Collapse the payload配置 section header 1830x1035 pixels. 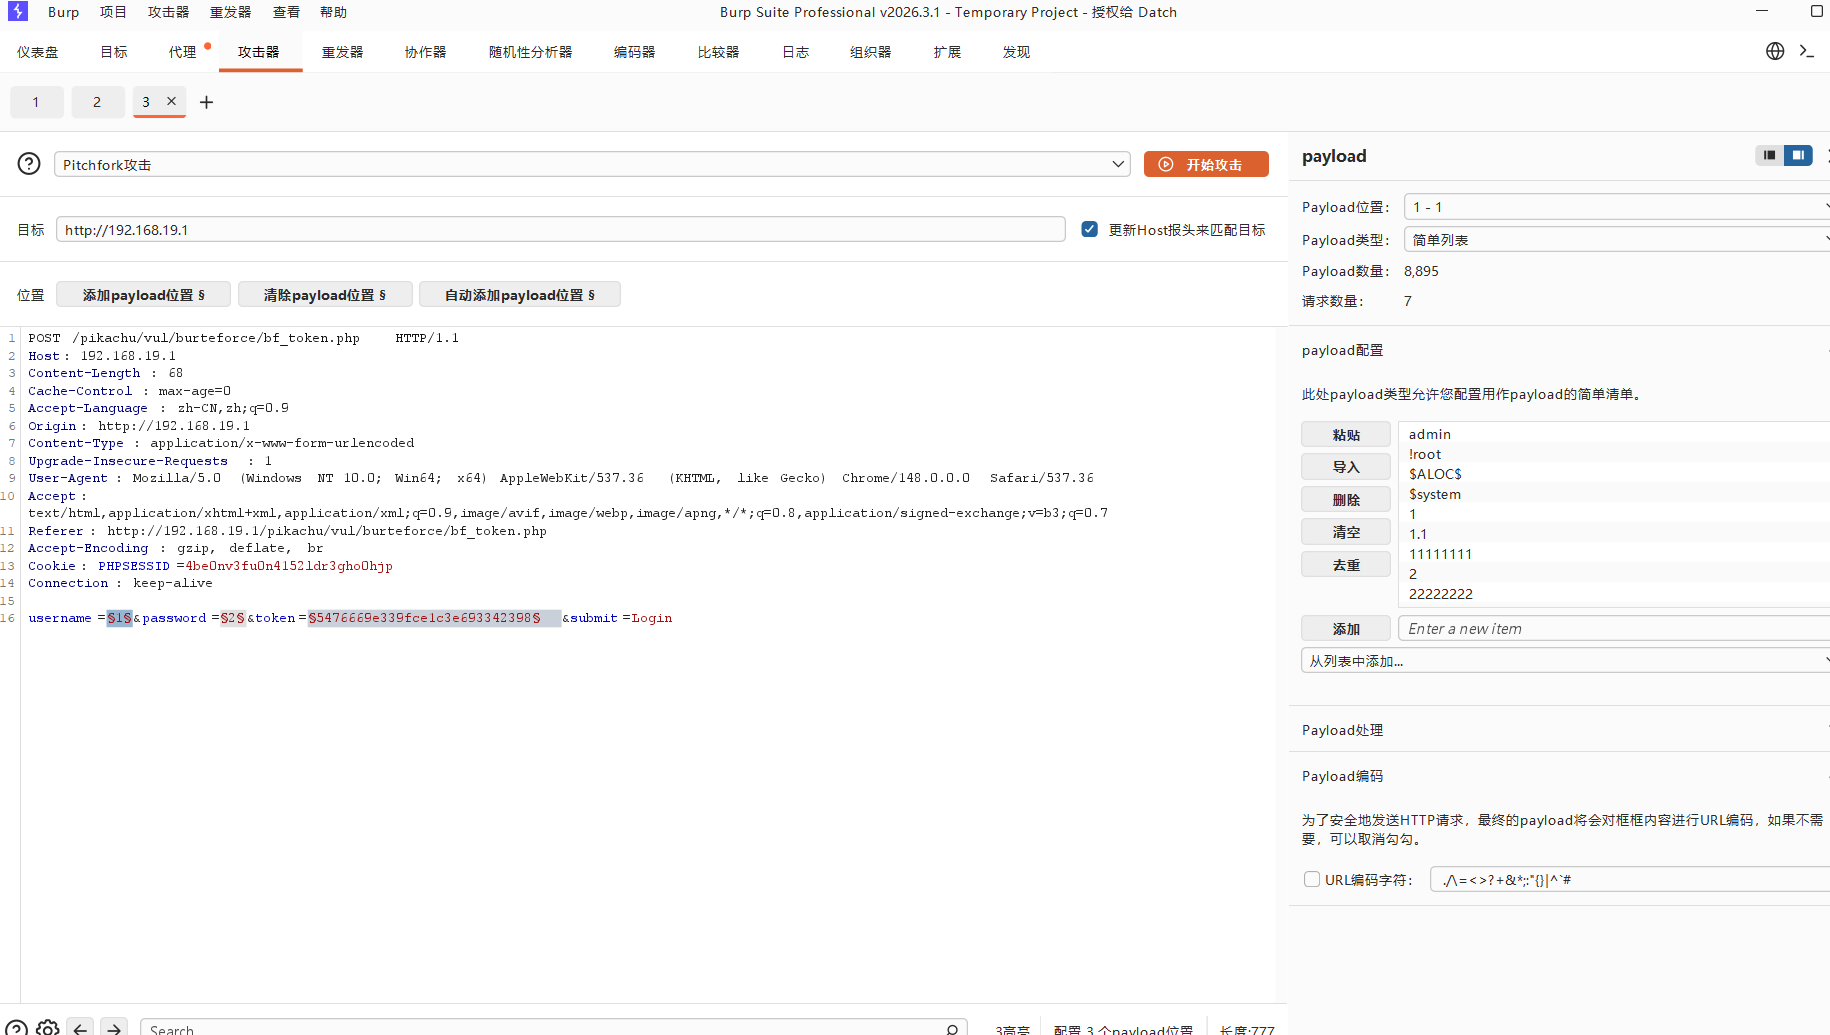[x=1342, y=350]
